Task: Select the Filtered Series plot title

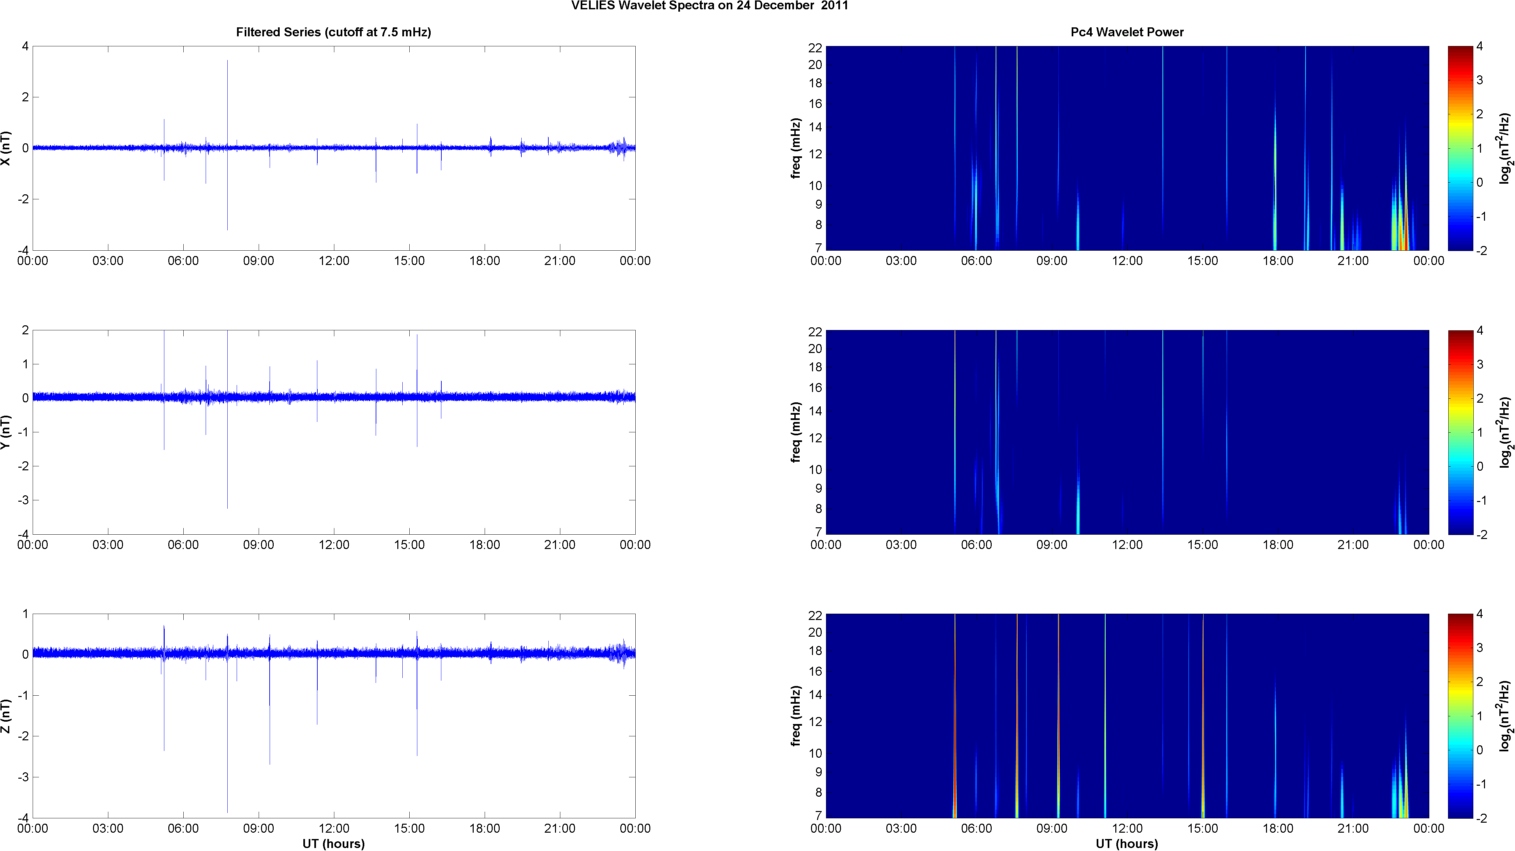Action: coord(333,32)
